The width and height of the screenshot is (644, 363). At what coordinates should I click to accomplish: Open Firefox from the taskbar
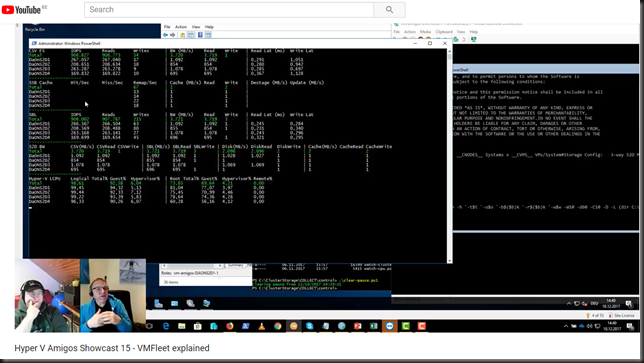click(230, 326)
